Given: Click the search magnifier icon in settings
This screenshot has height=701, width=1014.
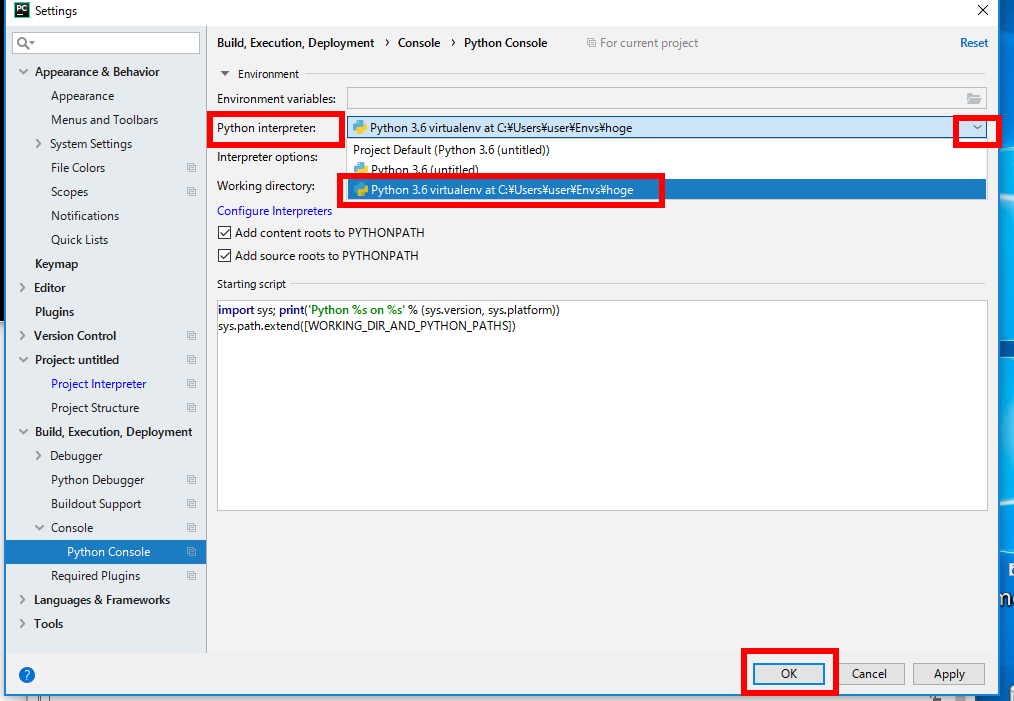Looking at the screenshot, I should (25, 43).
